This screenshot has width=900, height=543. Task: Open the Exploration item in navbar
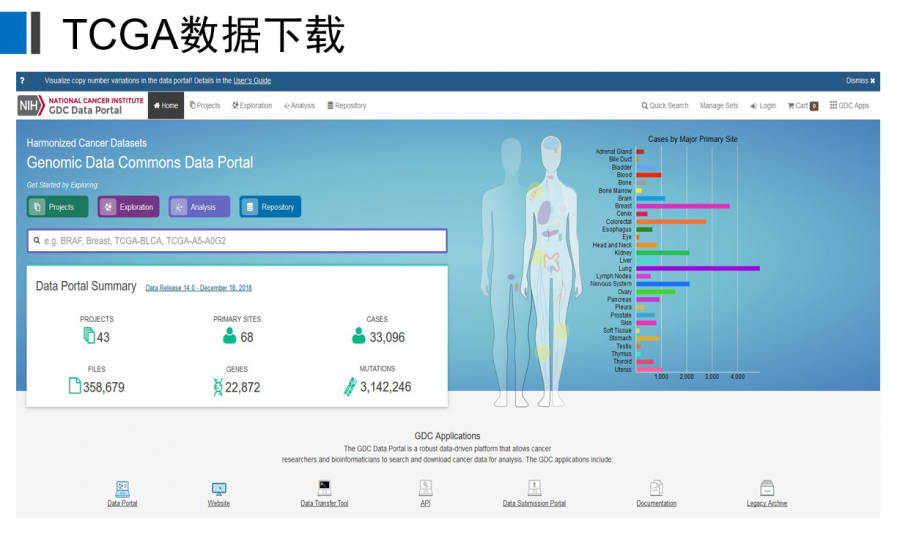[252, 106]
